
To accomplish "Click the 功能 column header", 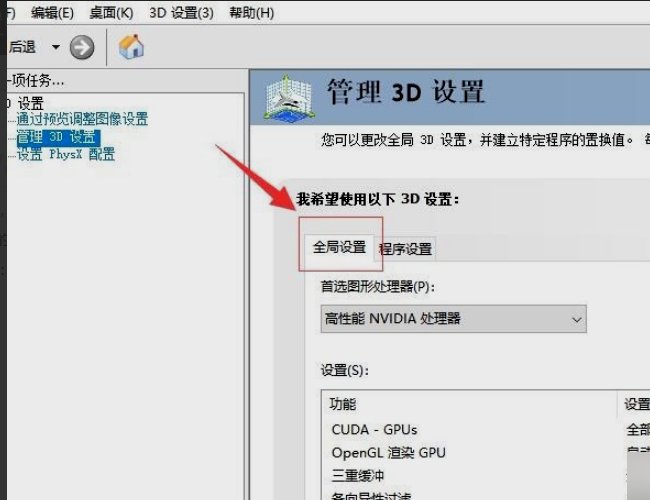I will [469, 404].
